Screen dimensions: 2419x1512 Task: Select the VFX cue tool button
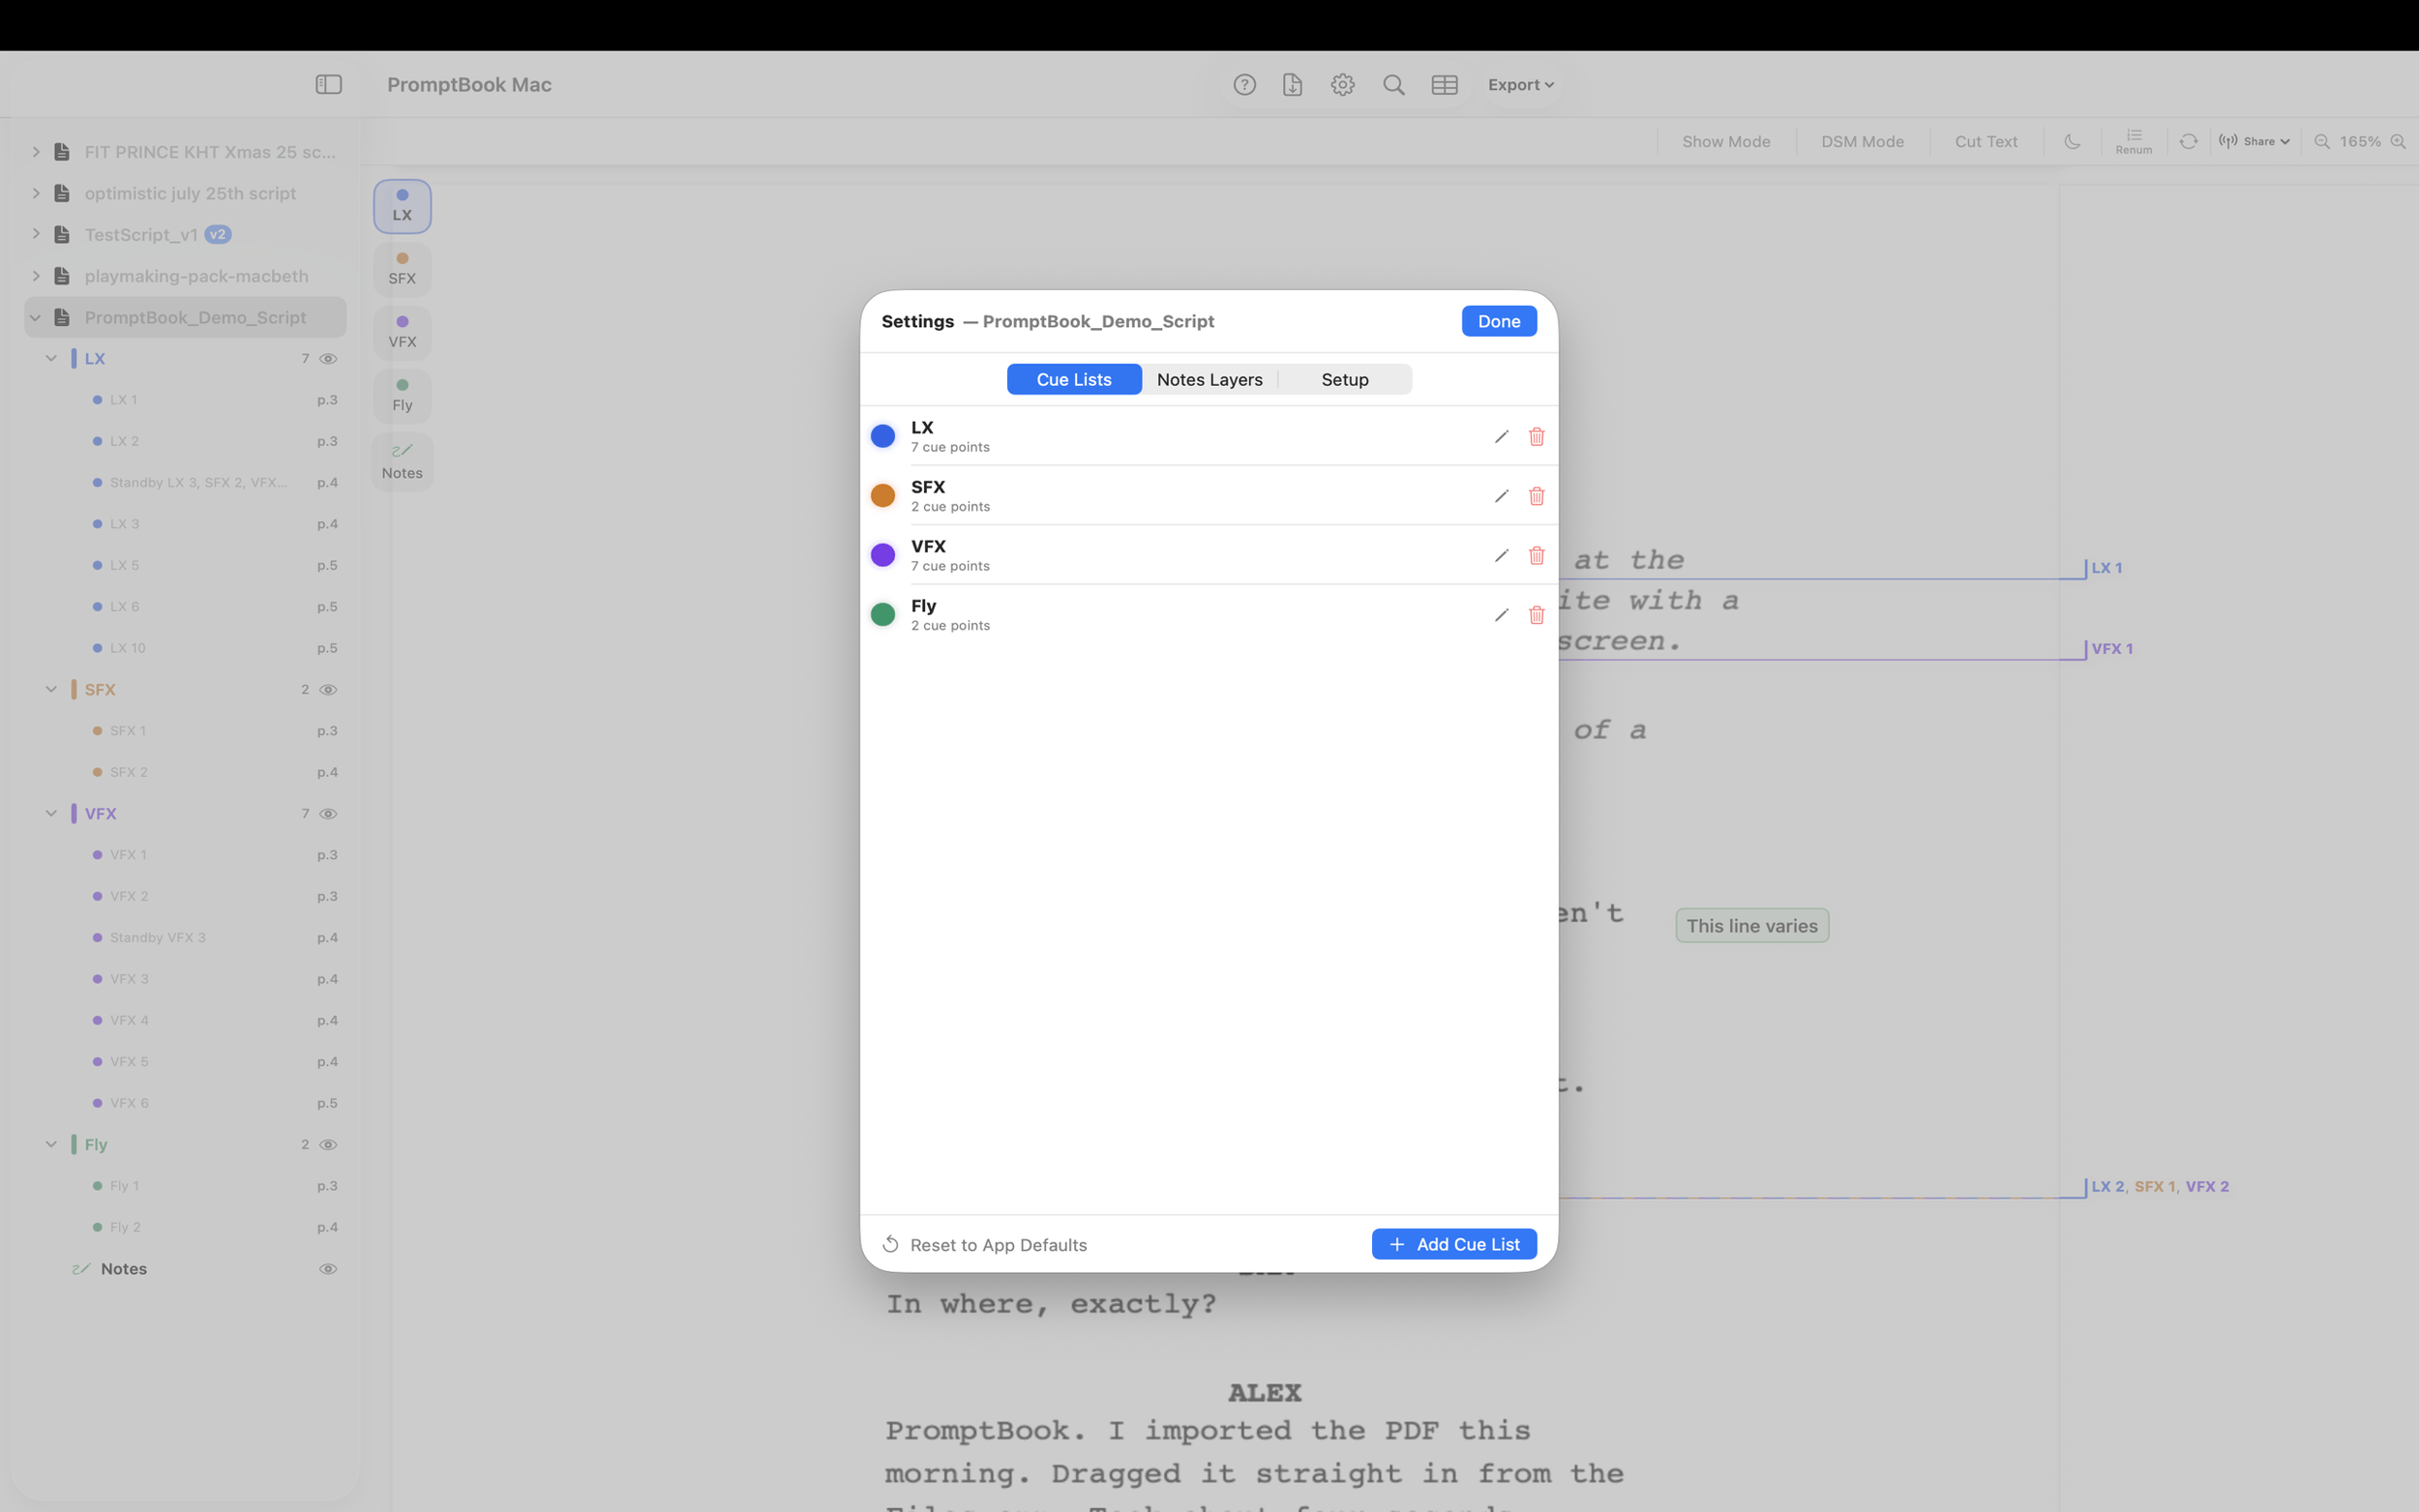point(402,333)
